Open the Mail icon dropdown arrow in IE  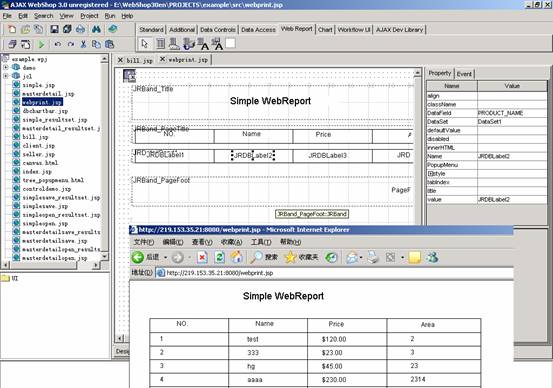point(361,258)
